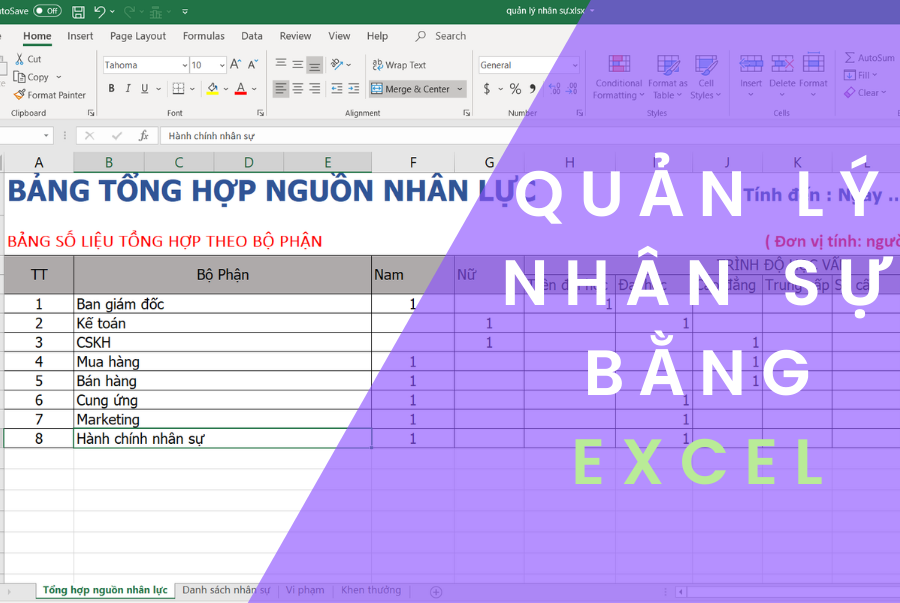900x603 pixels.
Task: Open the Help tab
Action: [377, 36]
